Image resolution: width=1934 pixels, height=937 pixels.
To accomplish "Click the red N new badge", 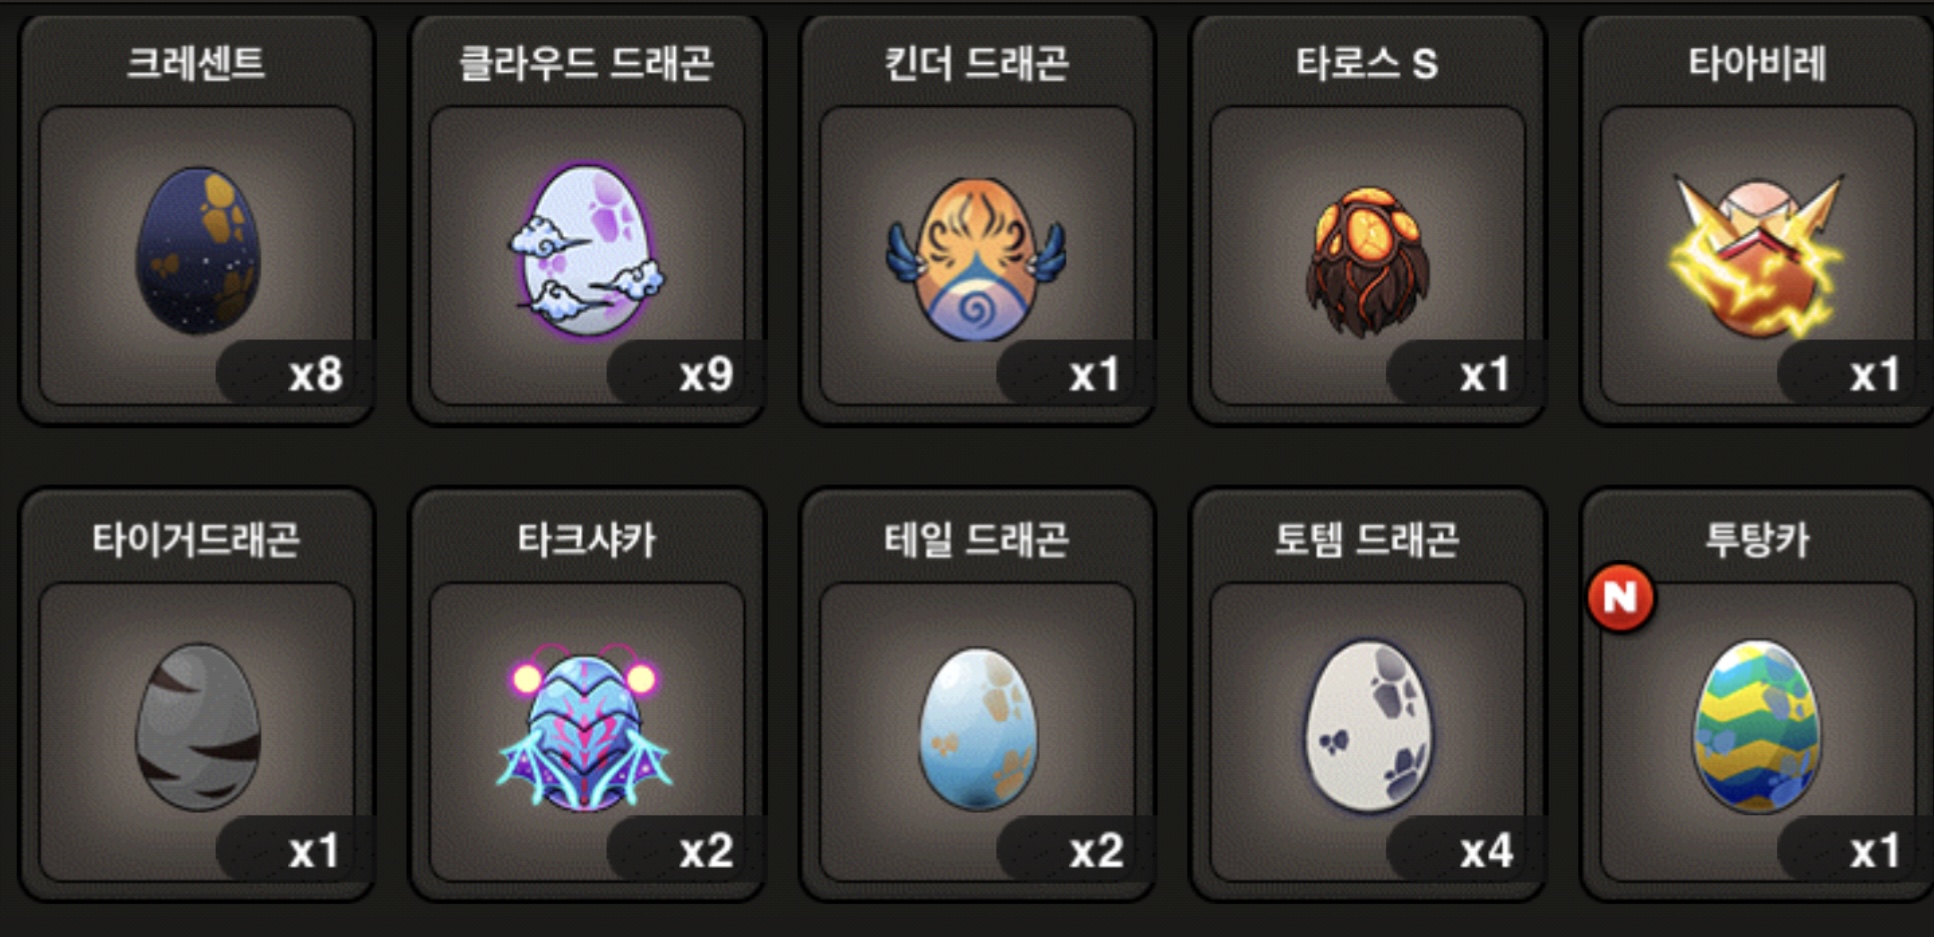I will (1620, 598).
